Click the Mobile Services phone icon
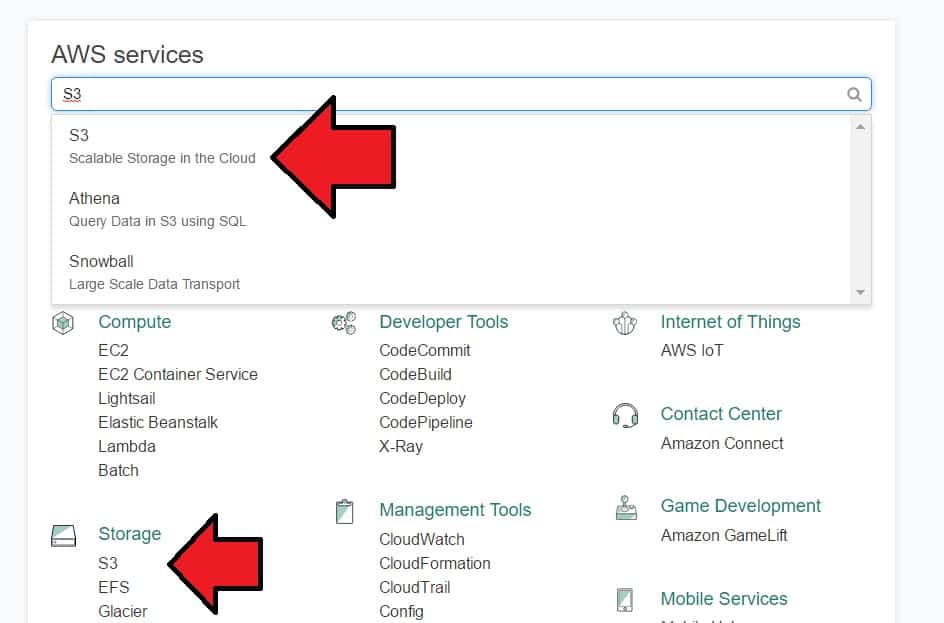Image resolution: width=944 pixels, height=623 pixels. (626, 600)
